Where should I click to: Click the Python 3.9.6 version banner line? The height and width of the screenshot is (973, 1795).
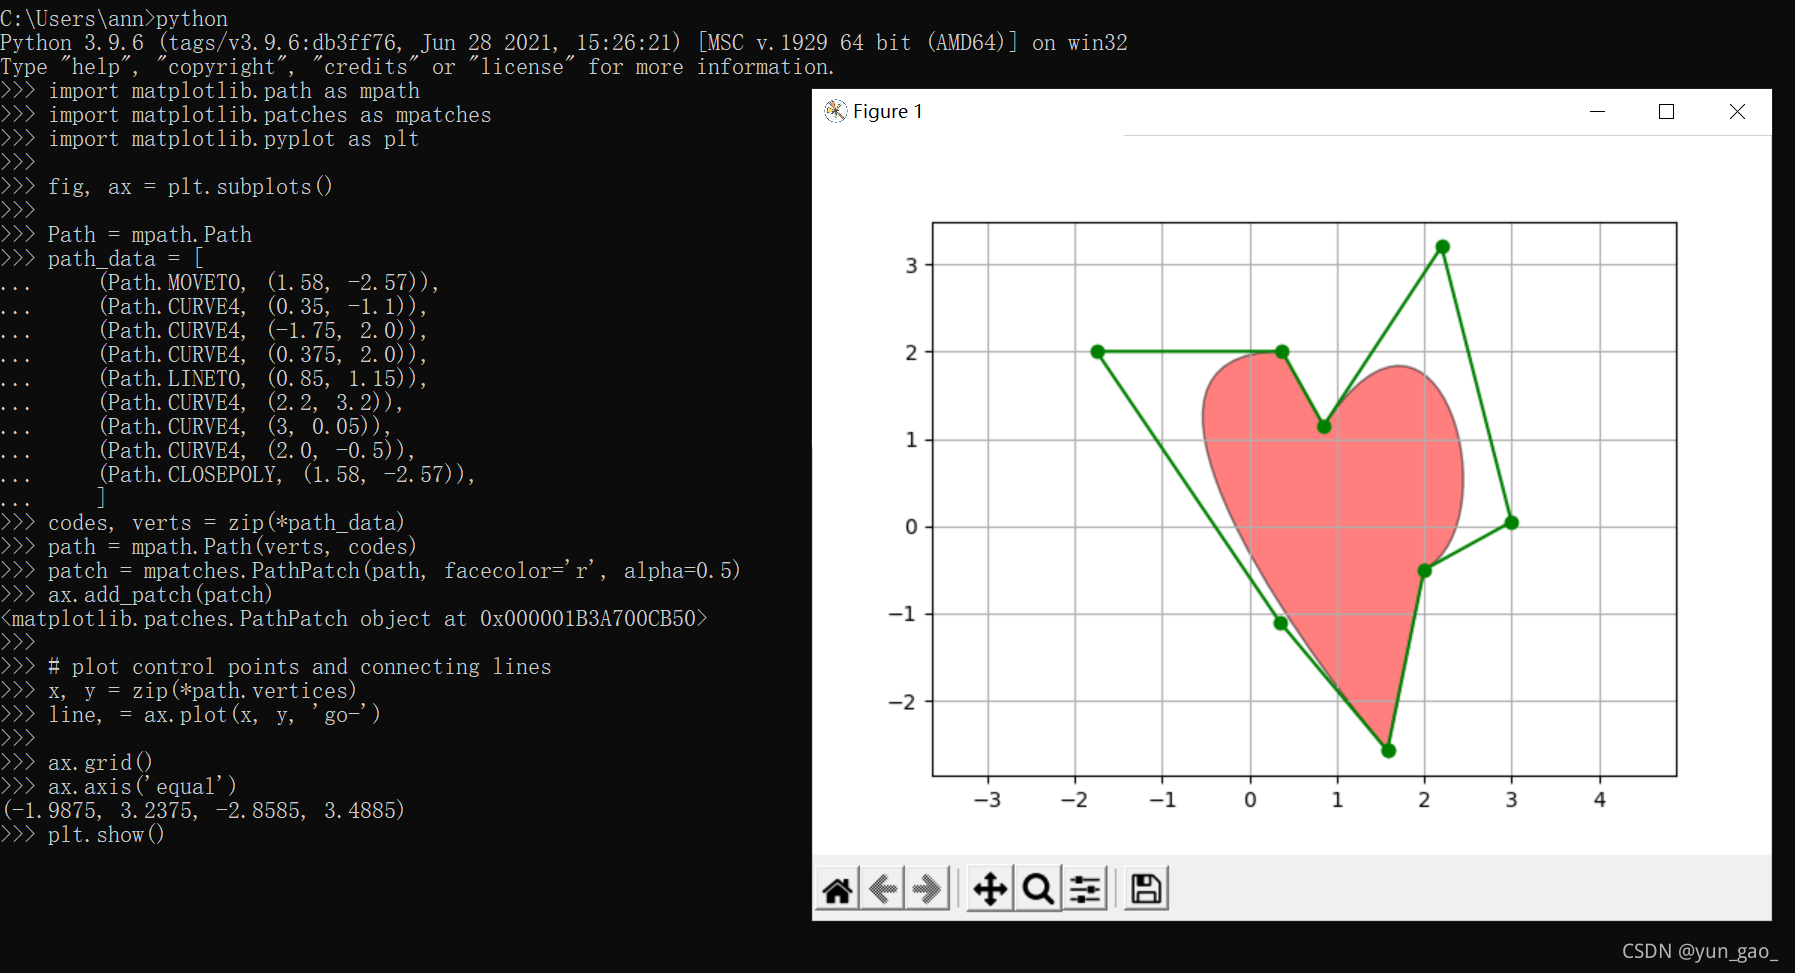coord(564,42)
